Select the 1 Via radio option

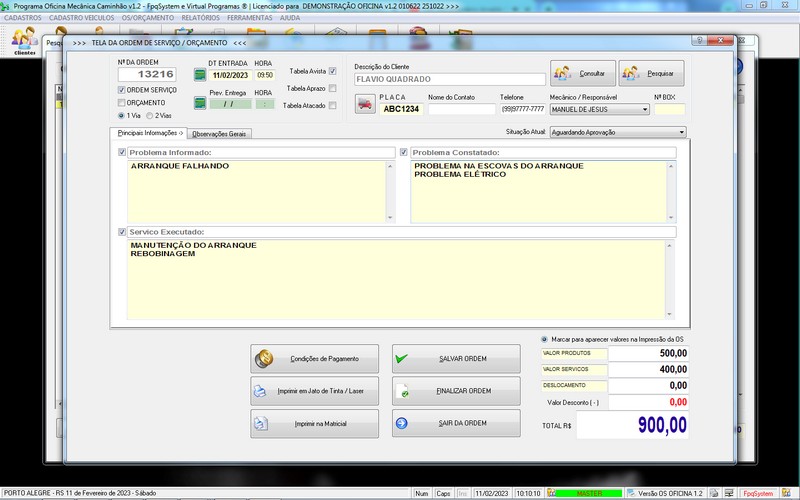coord(121,115)
